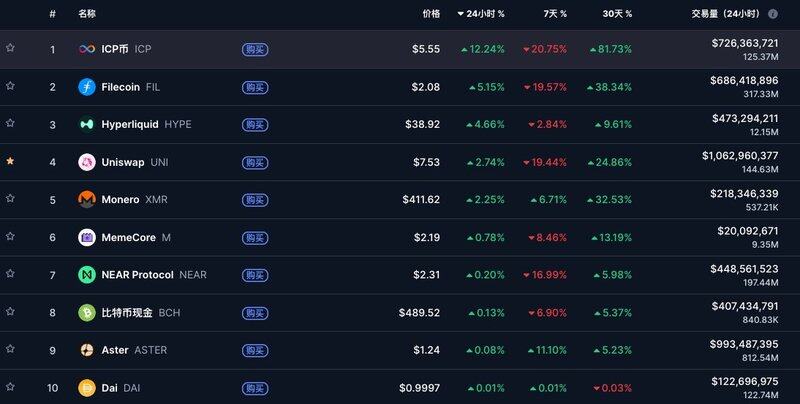Image resolution: width=800 pixels, height=404 pixels.
Task: Click the 价格 column header
Action: click(431, 14)
